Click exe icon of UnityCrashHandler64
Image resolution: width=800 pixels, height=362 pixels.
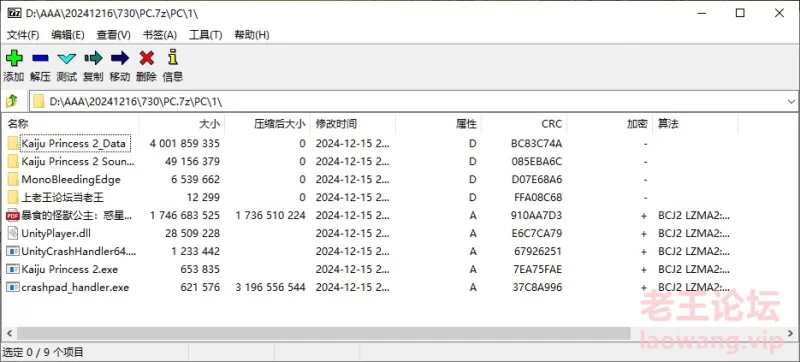tap(13, 251)
